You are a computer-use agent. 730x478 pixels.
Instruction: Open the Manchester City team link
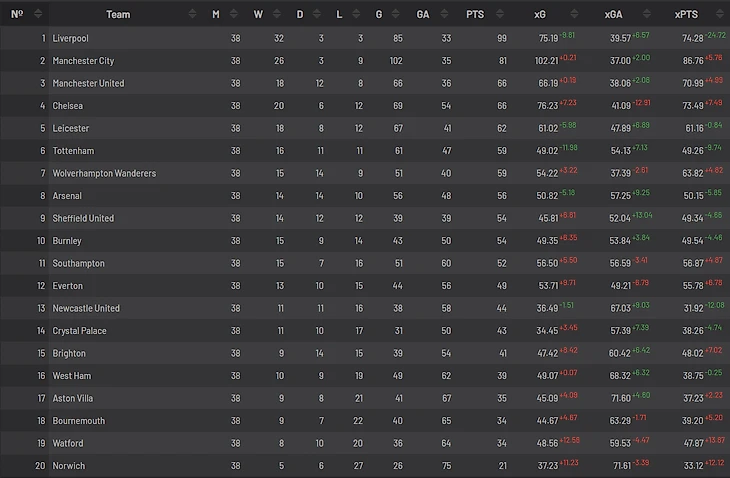tap(83, 61)
